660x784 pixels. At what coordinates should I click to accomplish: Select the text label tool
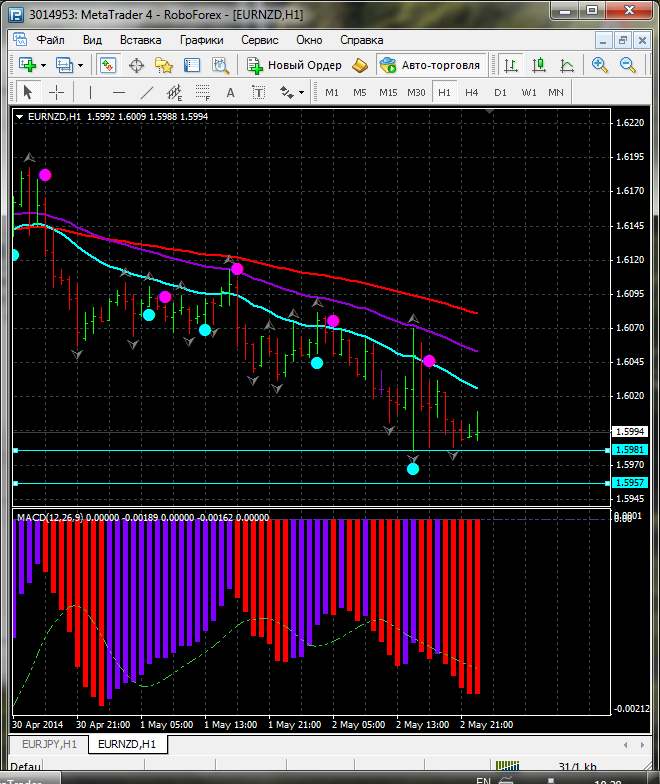258,92
